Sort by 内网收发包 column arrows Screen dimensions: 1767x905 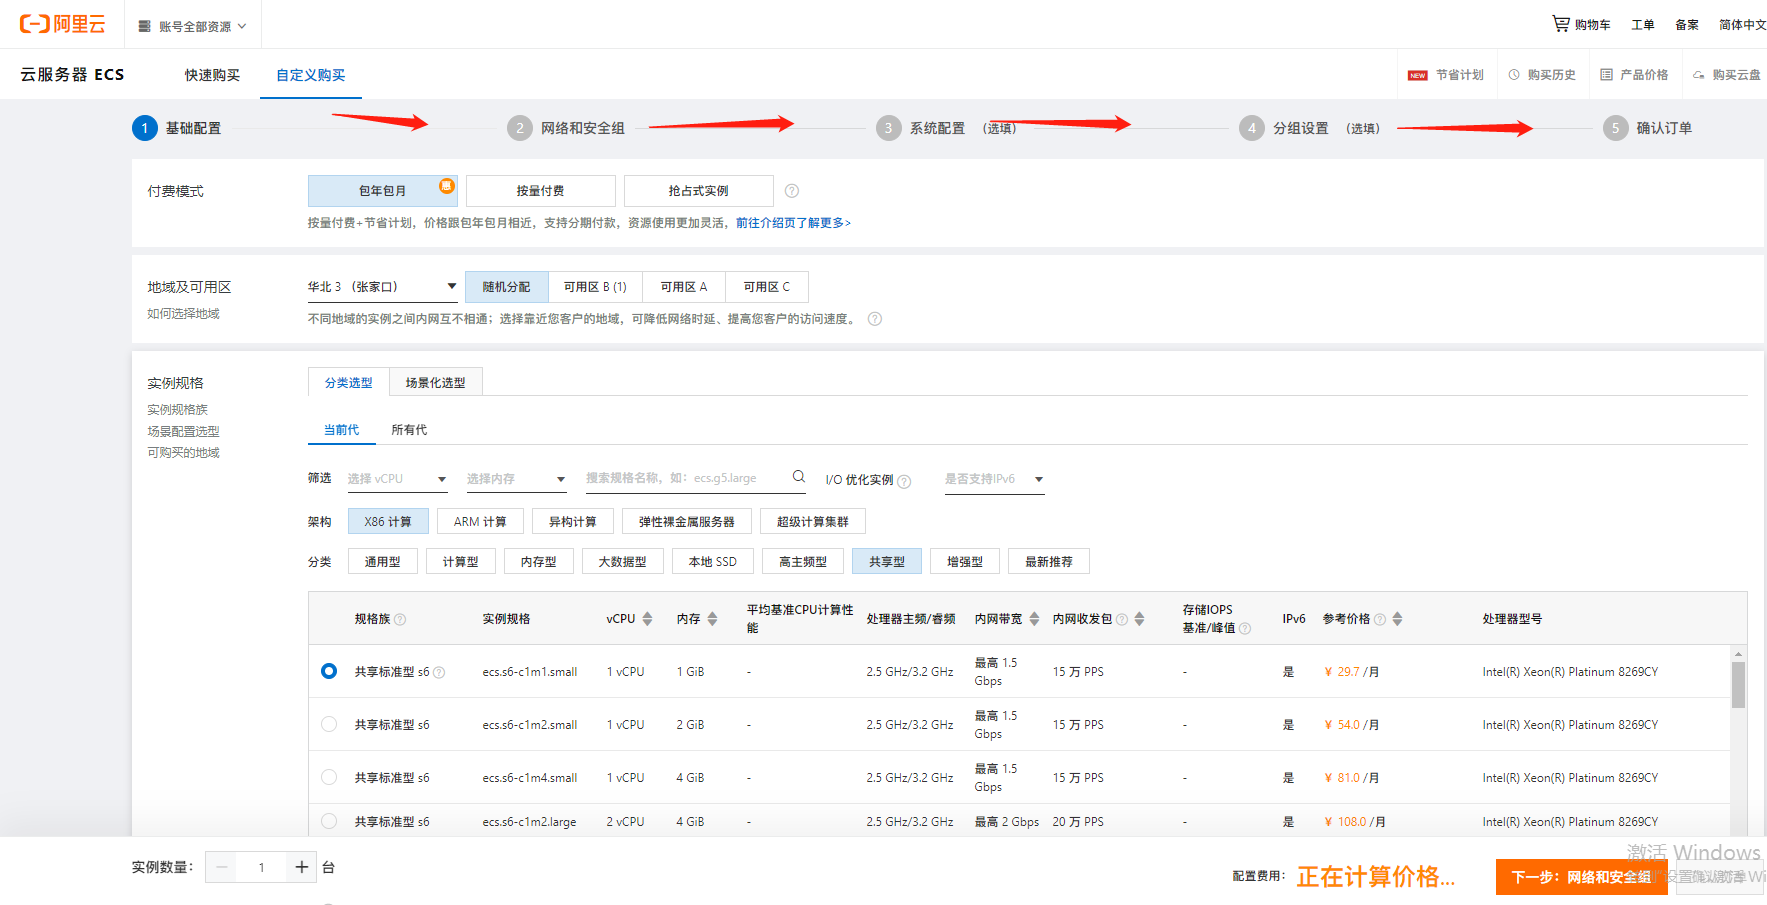coord(1139,619)
